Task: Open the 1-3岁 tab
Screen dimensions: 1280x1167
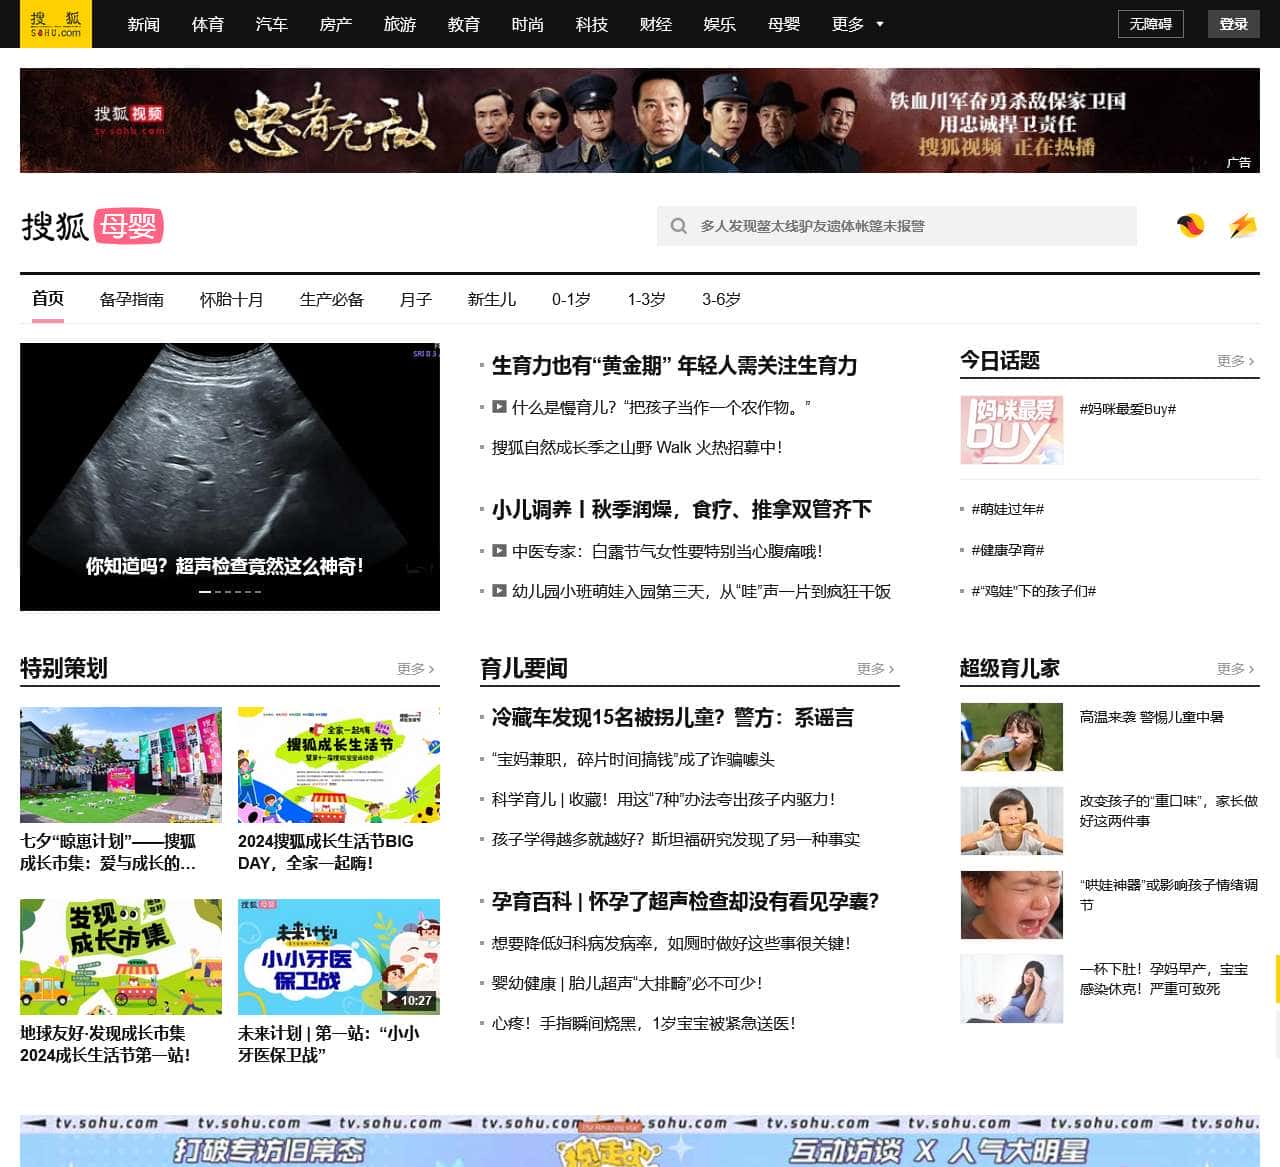Action: [x=646, y=299]
